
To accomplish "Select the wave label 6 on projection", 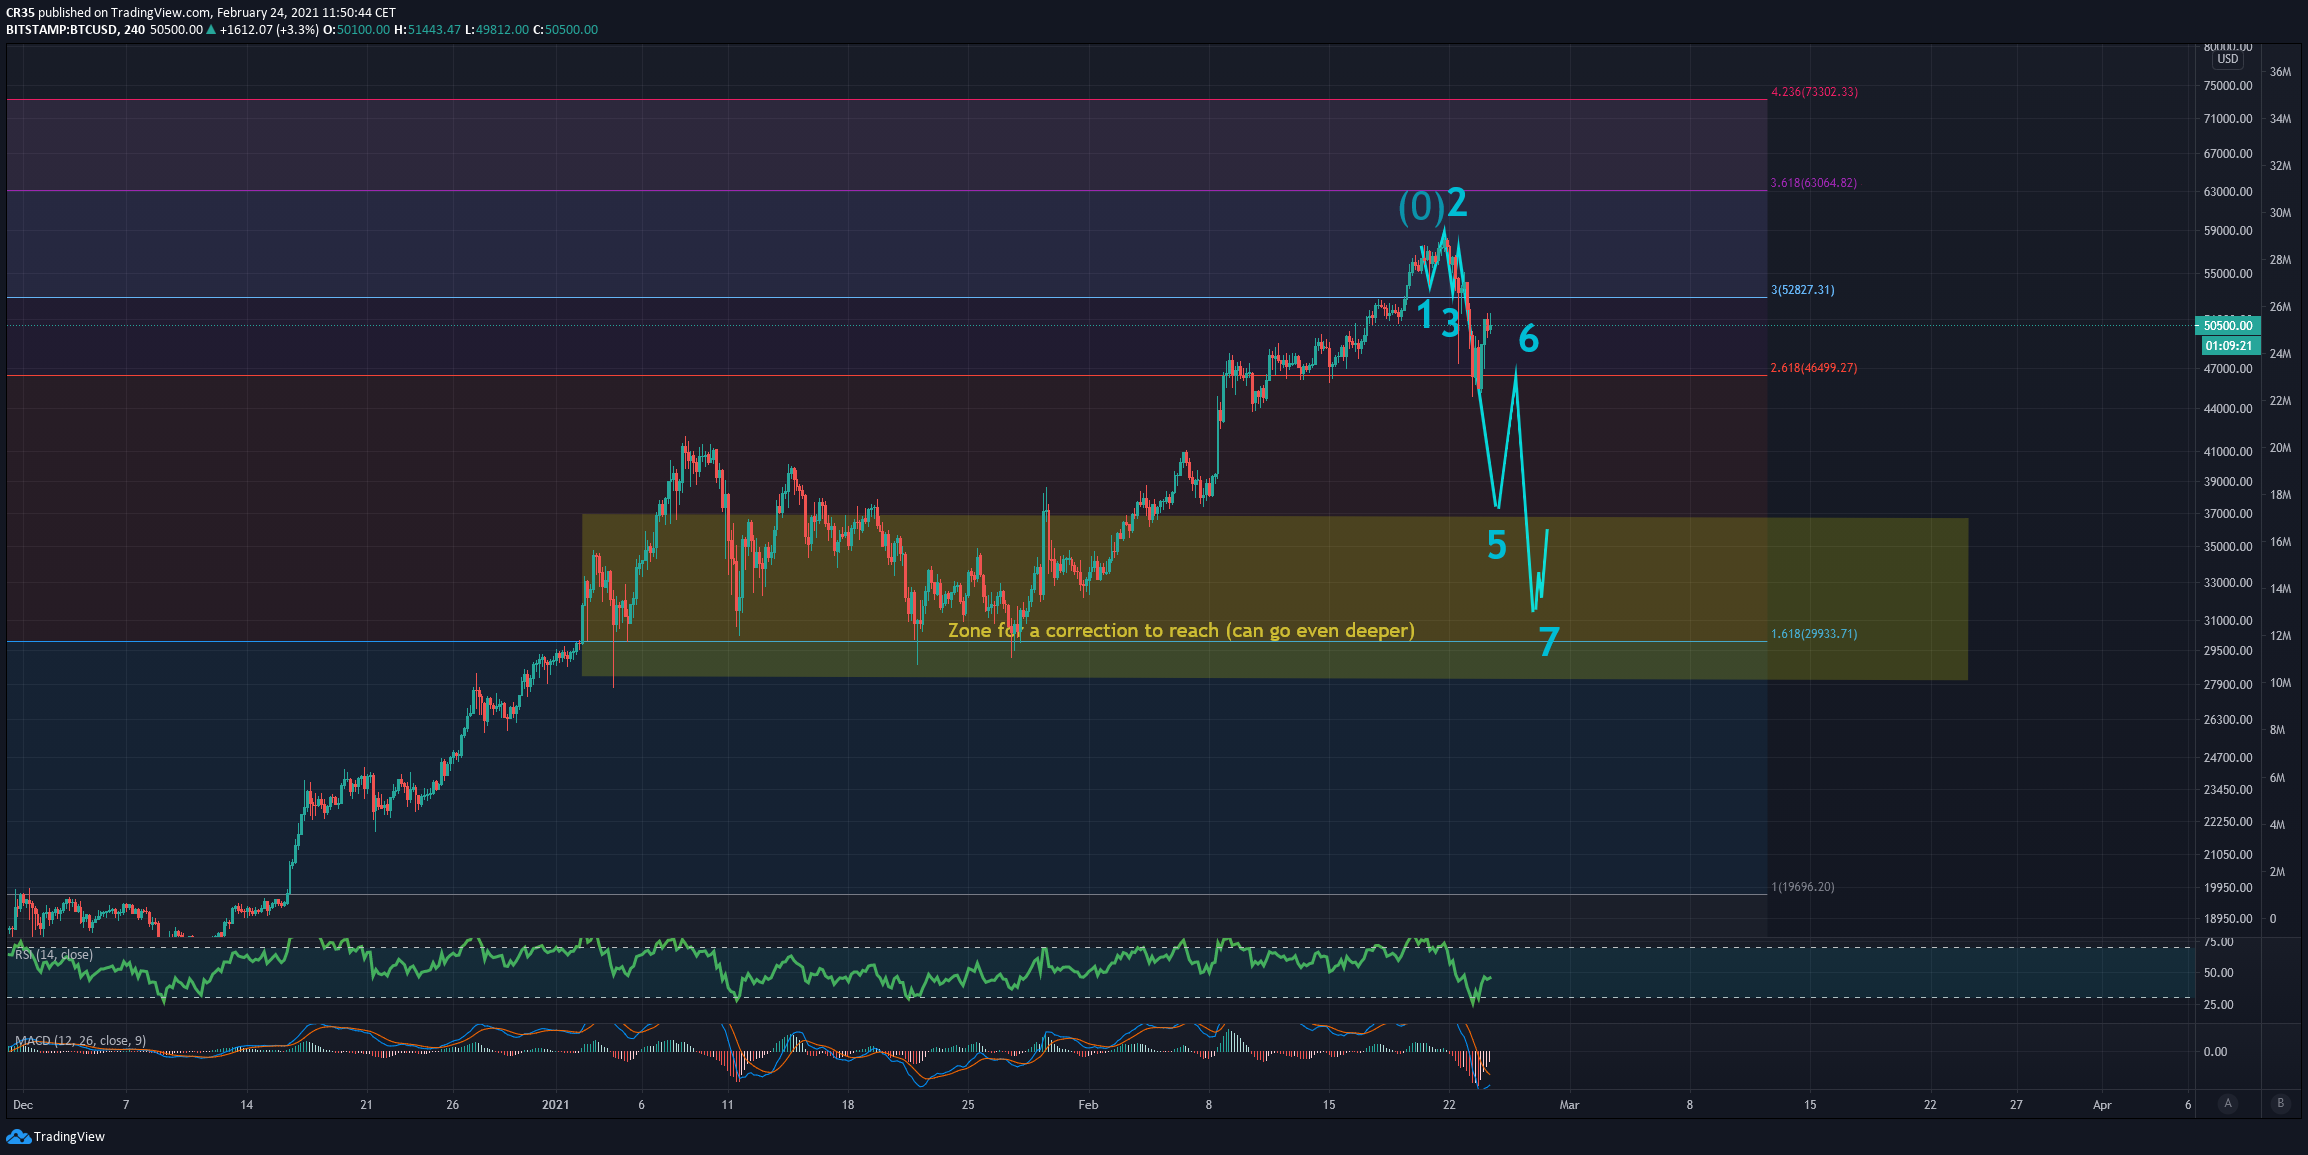I will (x=1529, y=340).
